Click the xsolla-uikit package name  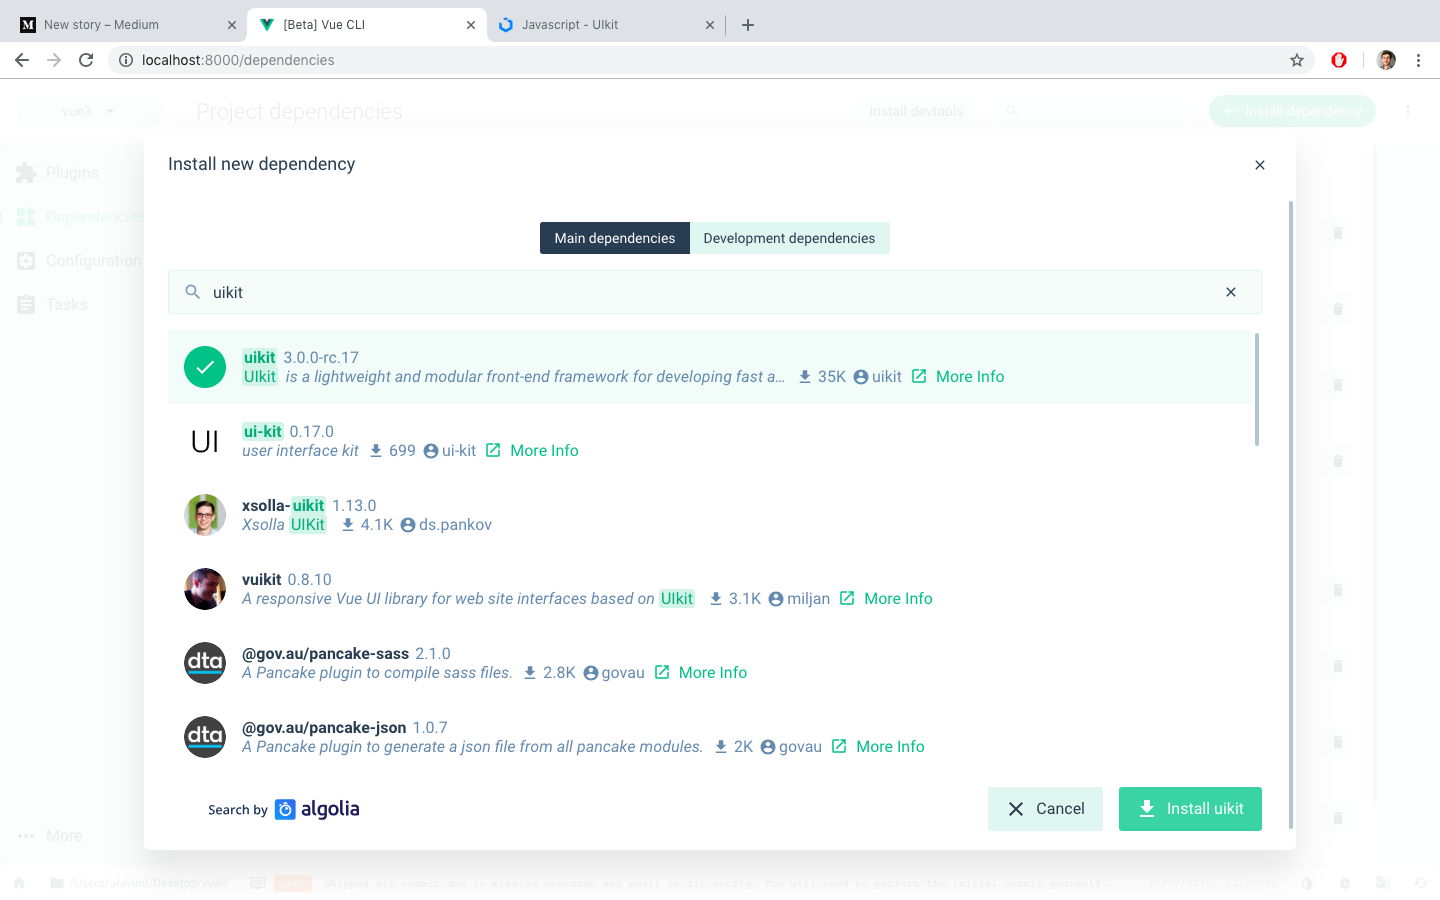283,505
